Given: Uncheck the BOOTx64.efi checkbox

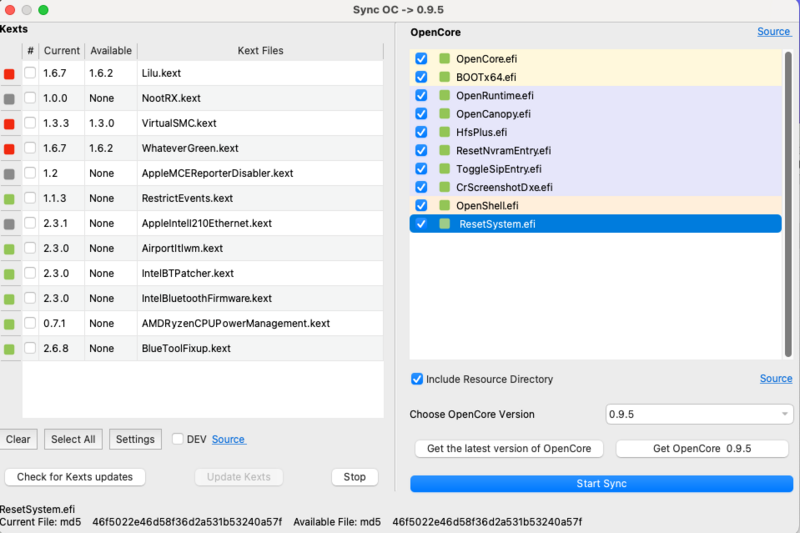Looking at the screenshot, I should [421, 77].
